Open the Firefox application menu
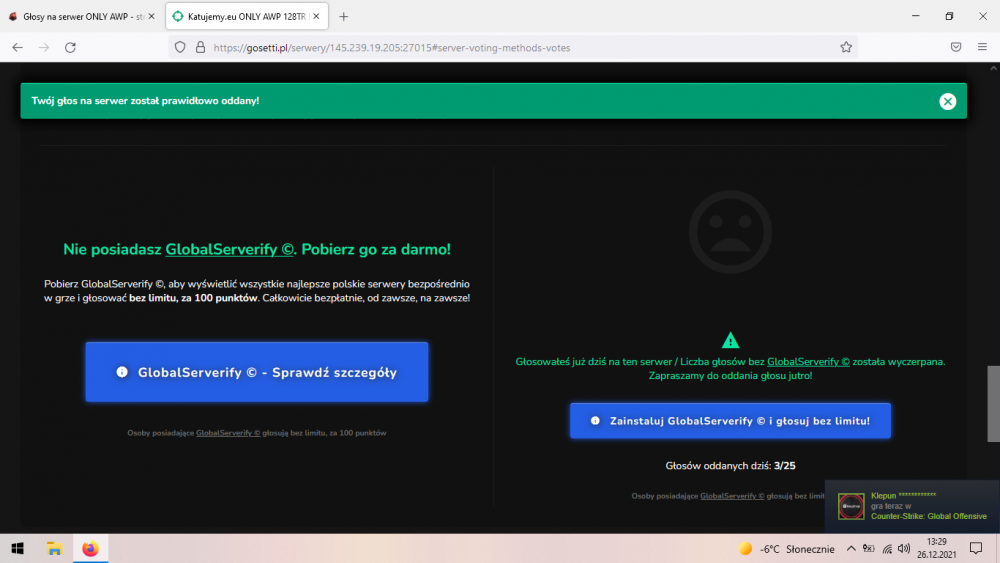1000x563 pixels. point(982,47)
